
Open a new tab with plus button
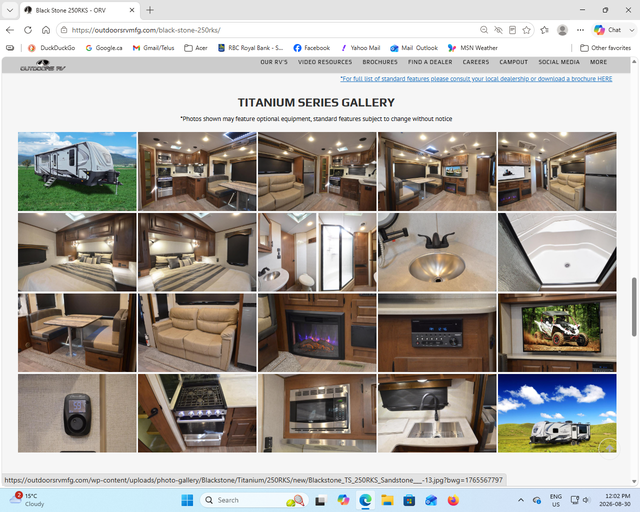pos(150,10)
